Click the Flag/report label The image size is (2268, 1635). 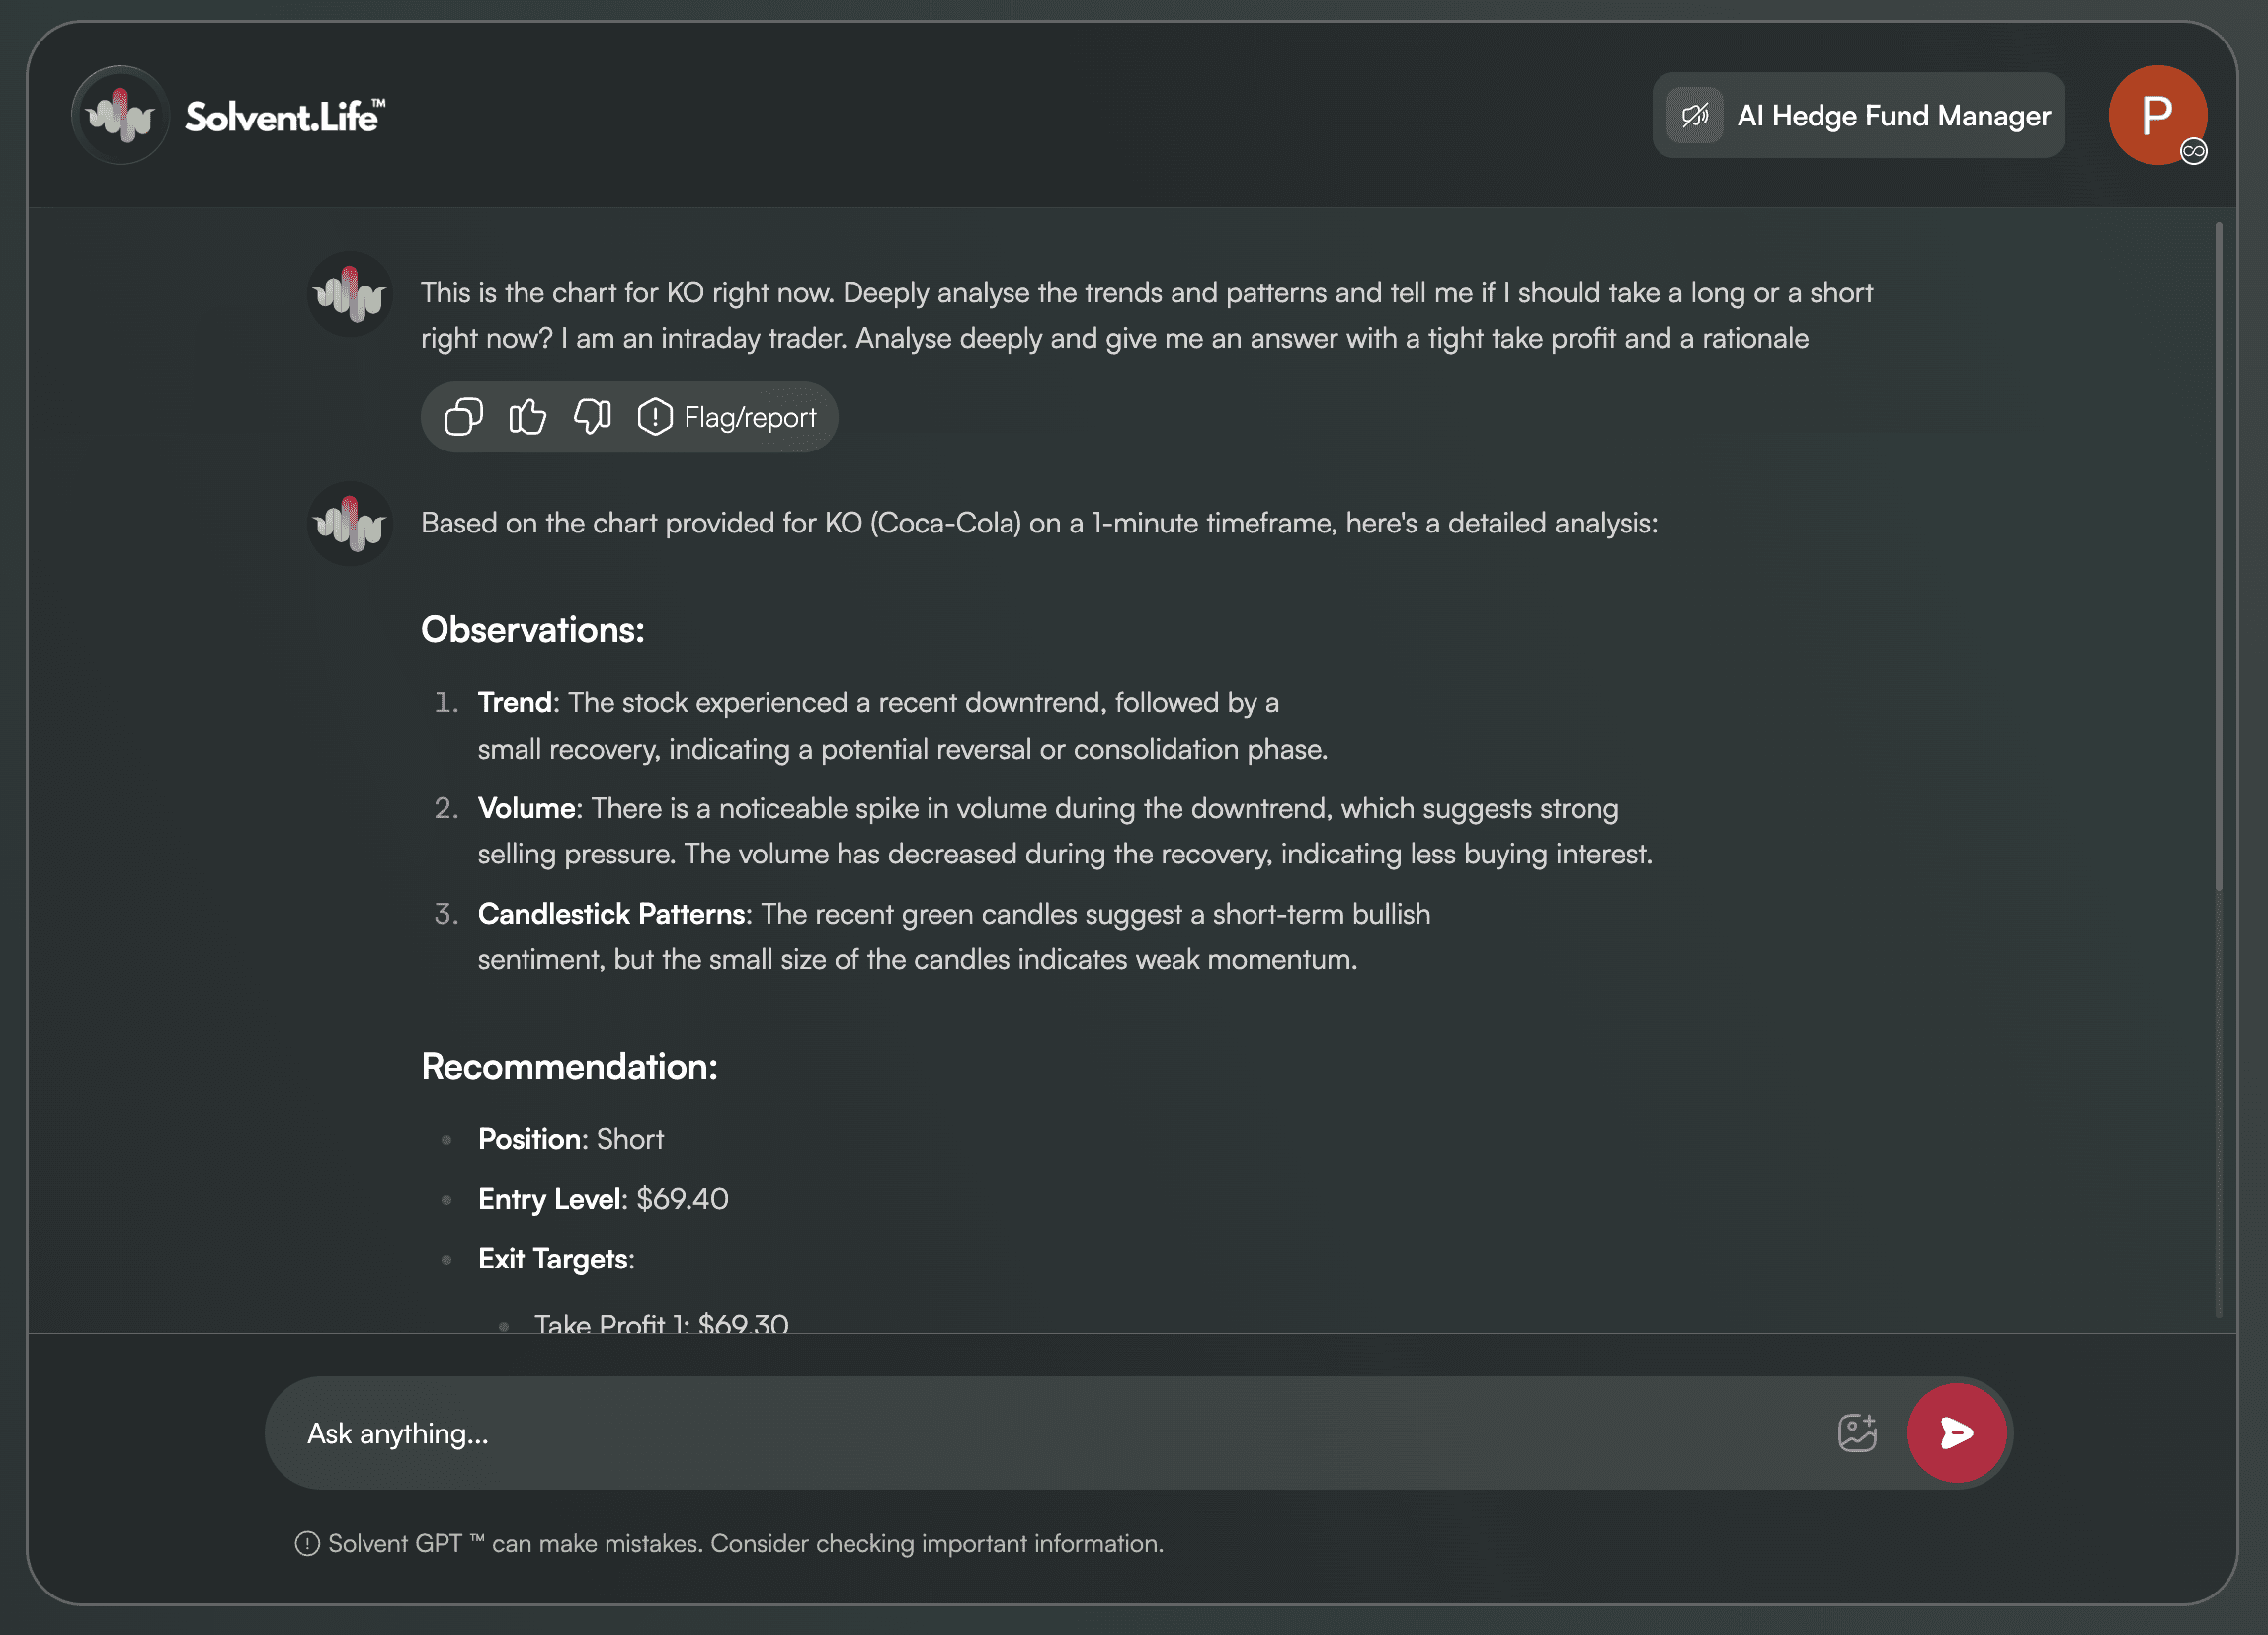pos(750,417)
